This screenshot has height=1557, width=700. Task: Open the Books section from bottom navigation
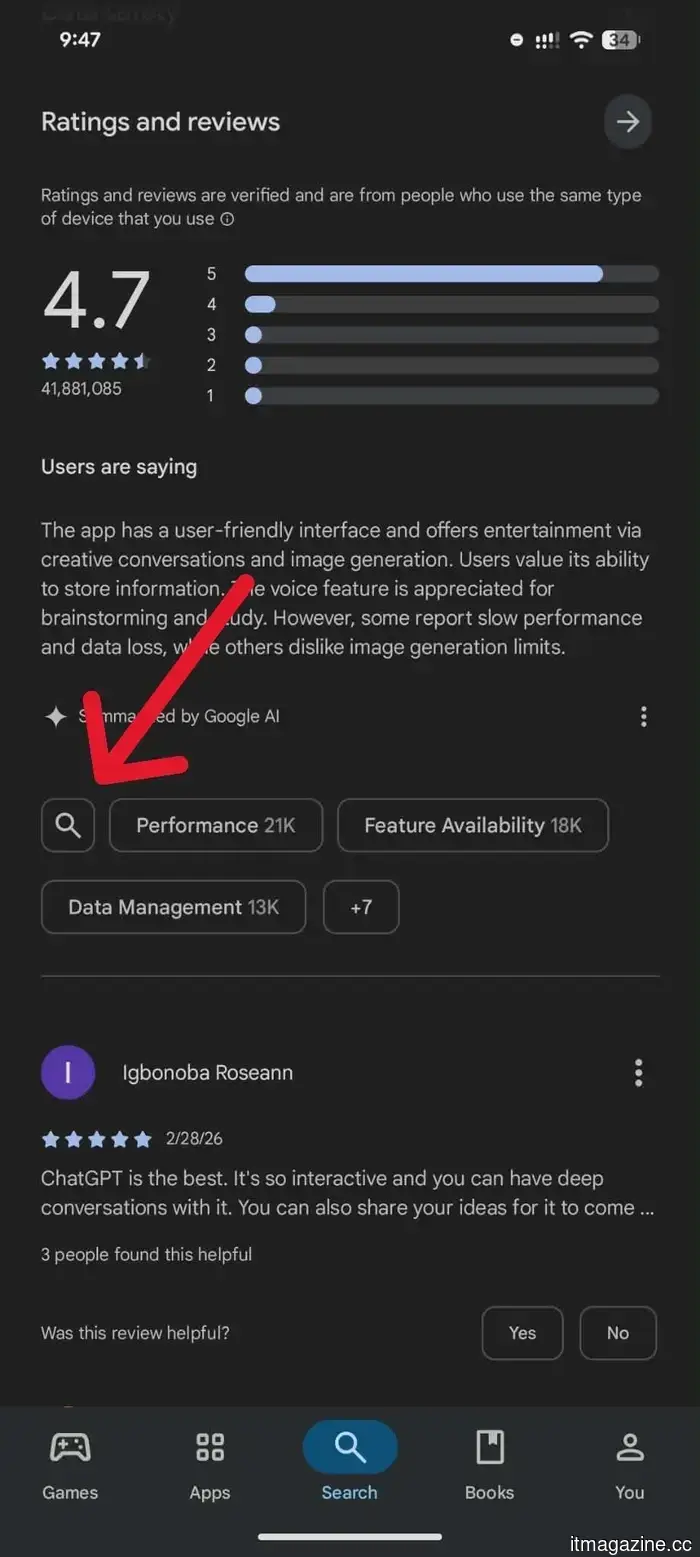tap(489, 1446)
